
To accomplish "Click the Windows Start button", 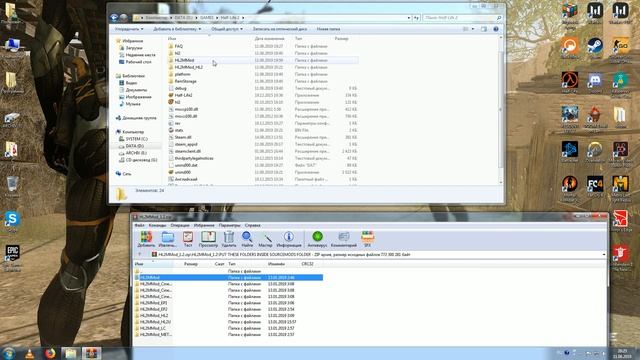I will (x=8, y=353).
